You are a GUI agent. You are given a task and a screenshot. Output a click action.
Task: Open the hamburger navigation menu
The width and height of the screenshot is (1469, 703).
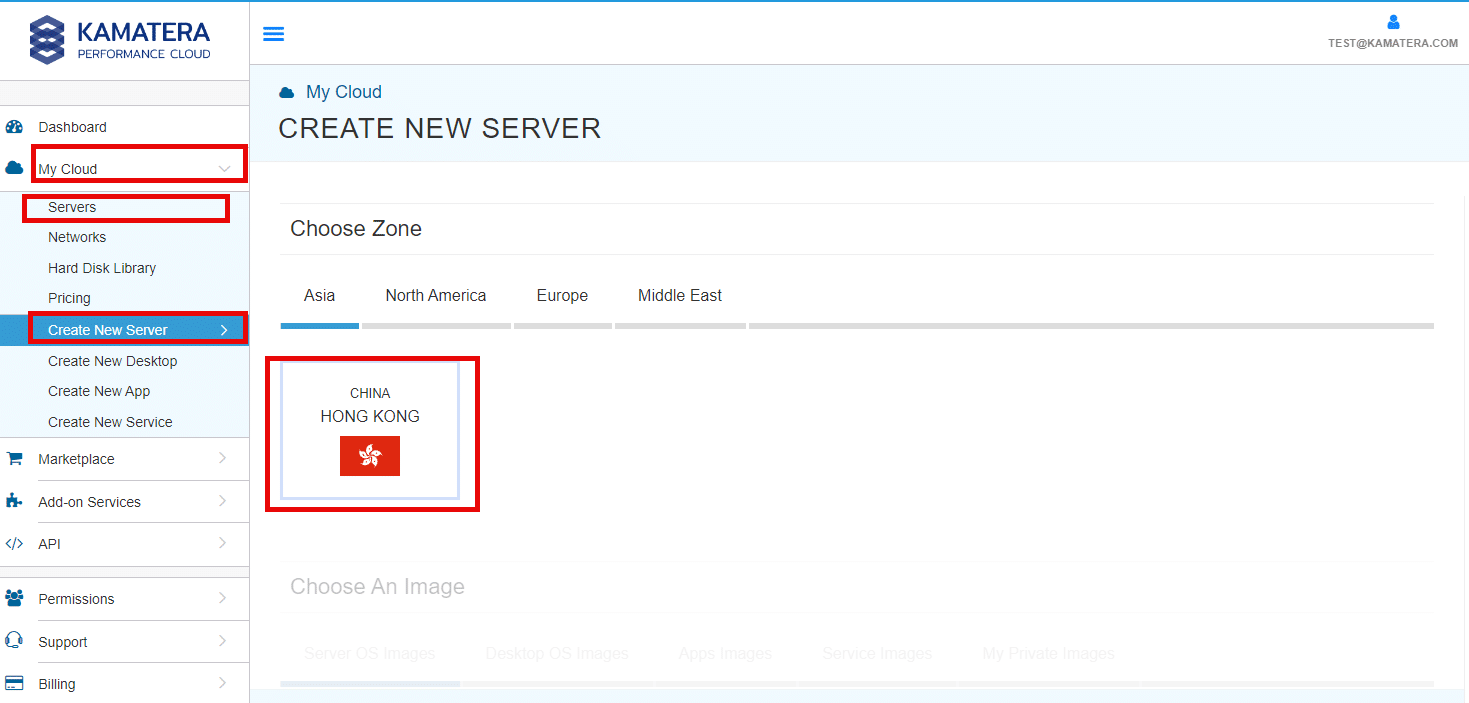pyautogui.click(x=273, y=33)
